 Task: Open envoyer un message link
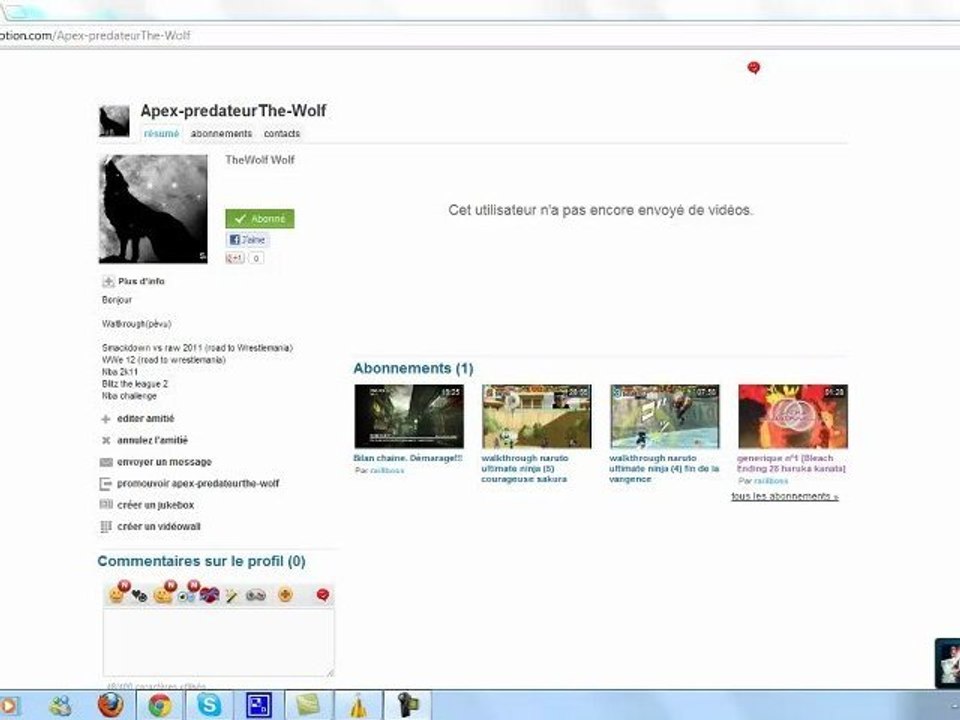click(x=164, y=462)
